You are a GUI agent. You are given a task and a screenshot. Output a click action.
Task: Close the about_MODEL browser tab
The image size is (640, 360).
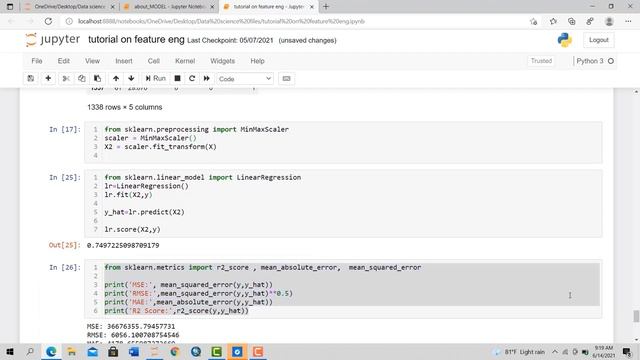(212, 7)
